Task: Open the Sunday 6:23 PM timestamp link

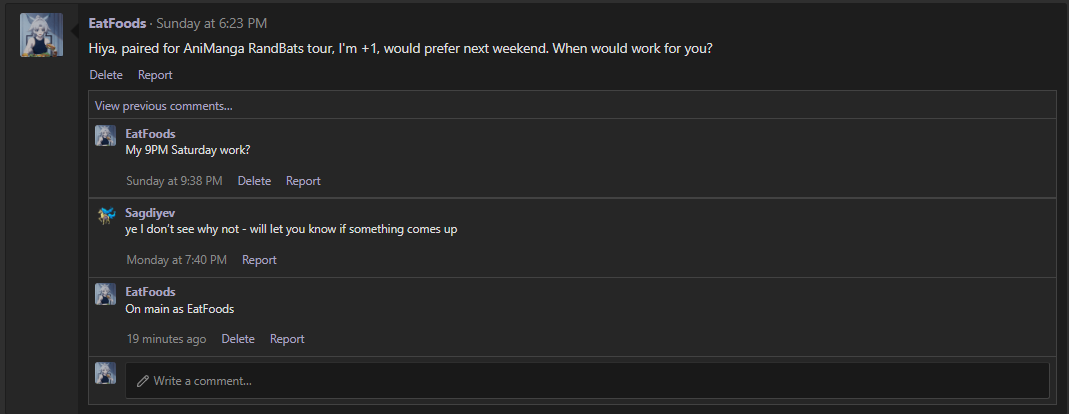Action: (212, 23)
